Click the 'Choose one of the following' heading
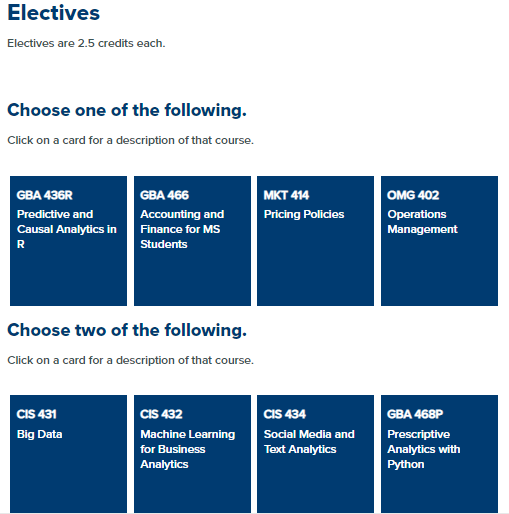The width and height of the screenshot is (509, 514). coord(127,110)
